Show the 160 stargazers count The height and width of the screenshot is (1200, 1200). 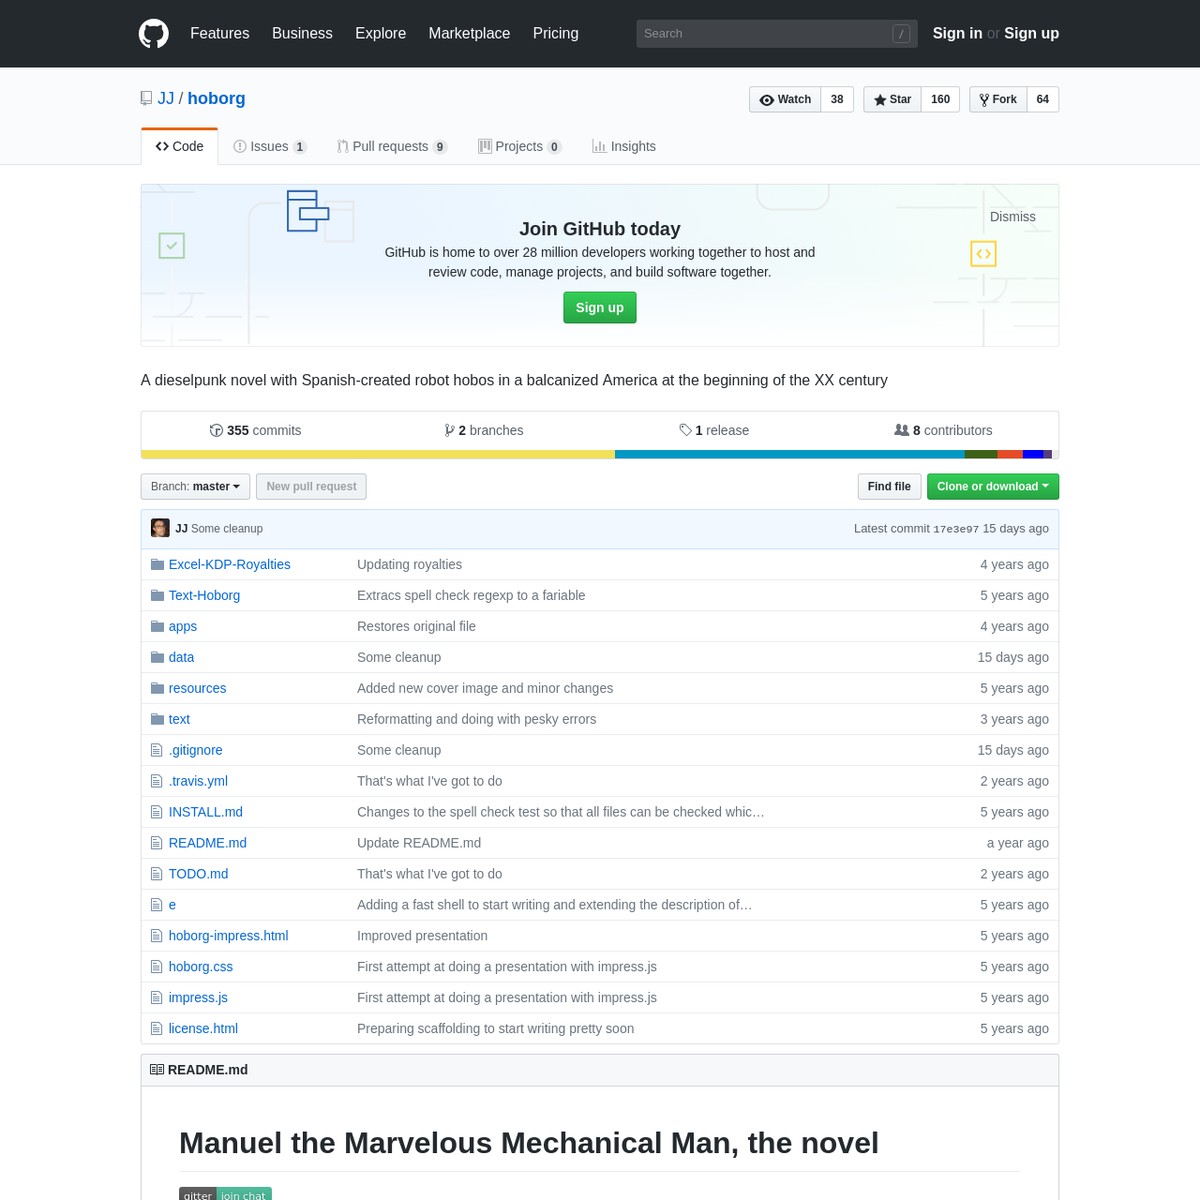pos(940,99)
